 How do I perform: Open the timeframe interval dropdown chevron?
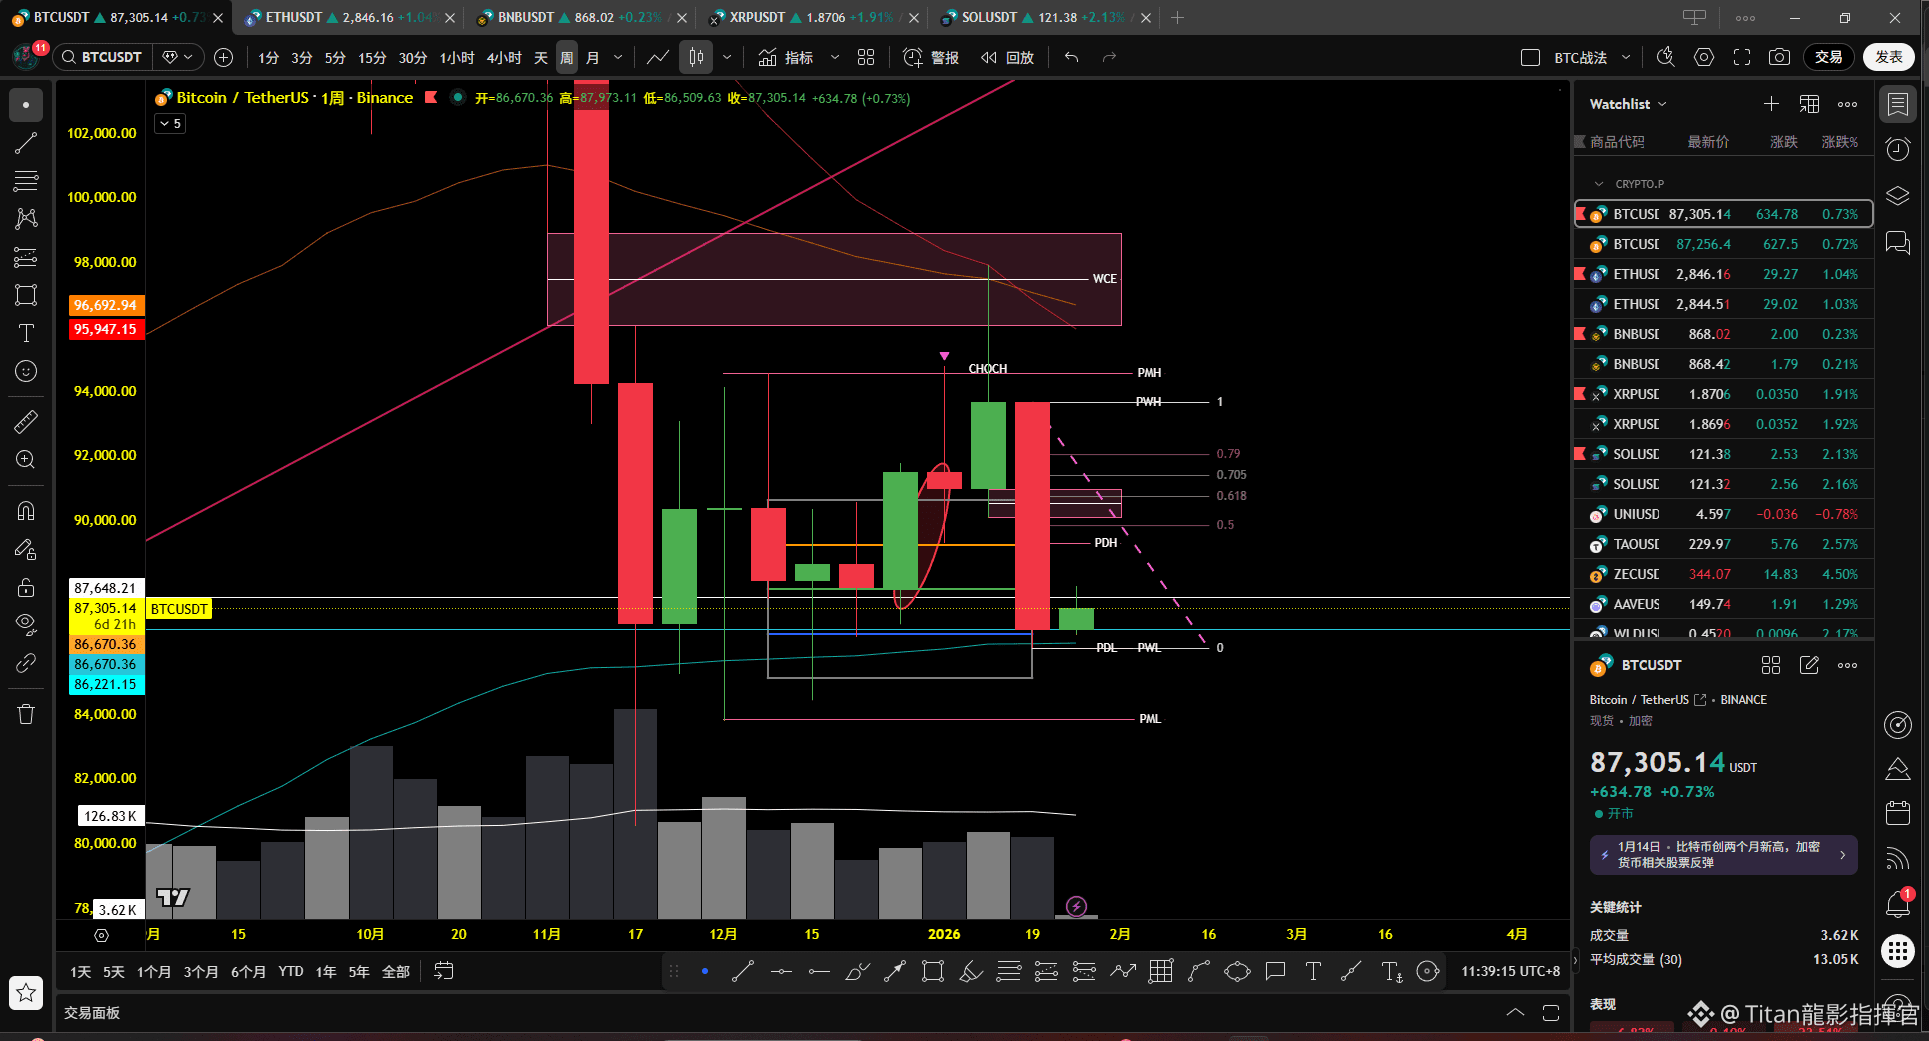click(x=618, y=57)
